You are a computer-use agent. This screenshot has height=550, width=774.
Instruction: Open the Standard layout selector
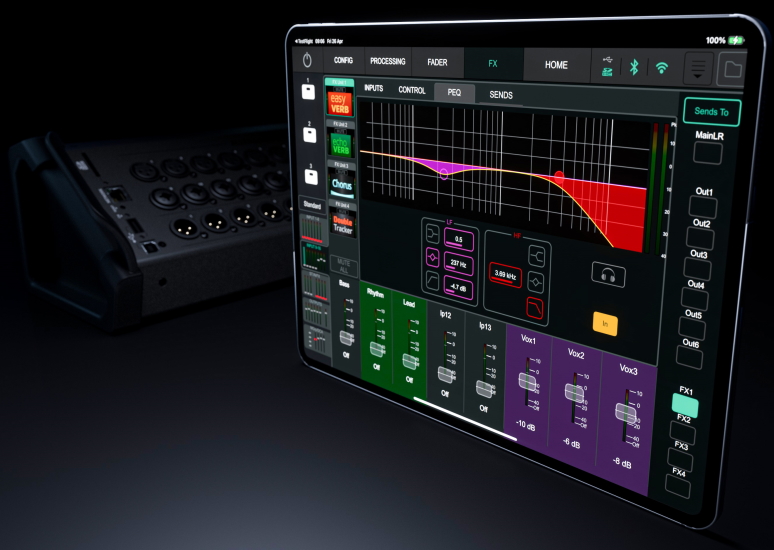[313, 205]
